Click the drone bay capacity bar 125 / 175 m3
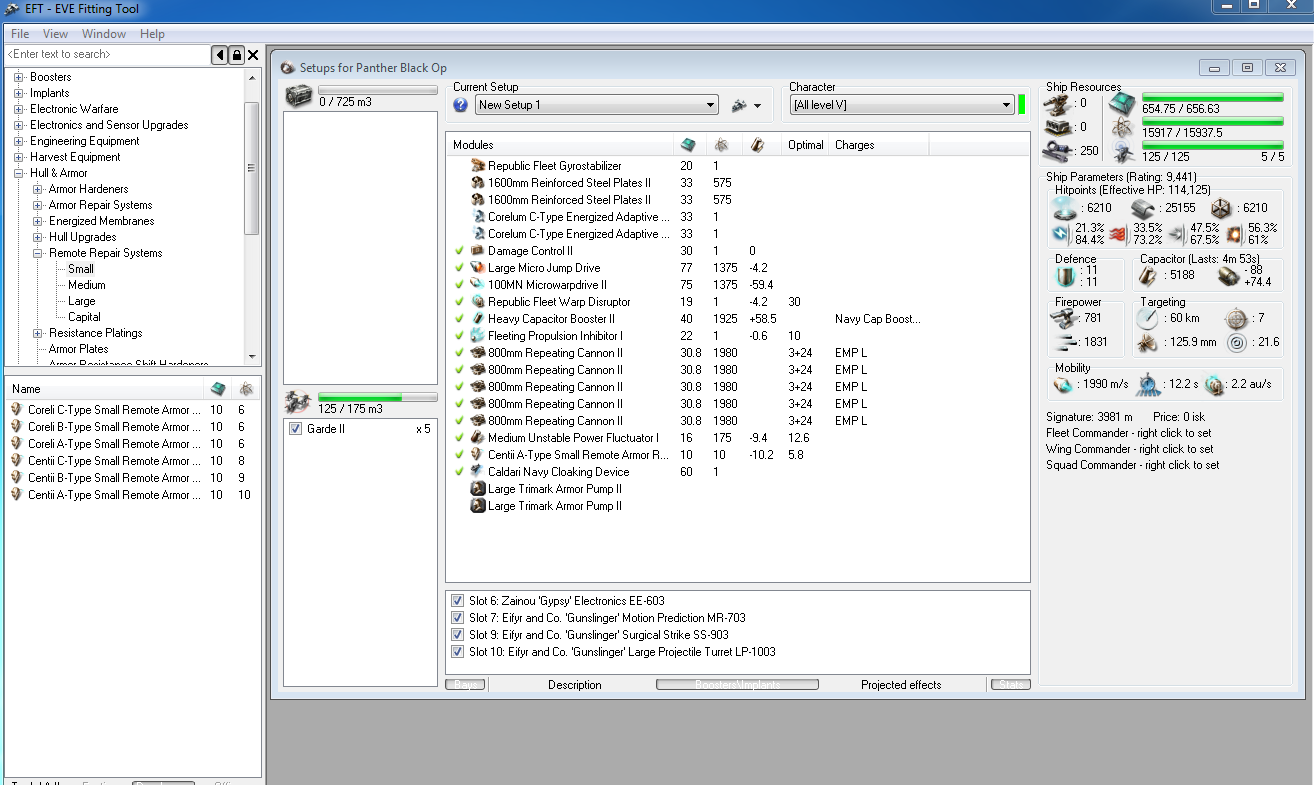Viewport: 1314px width, 785px height. tap(378, 398)
